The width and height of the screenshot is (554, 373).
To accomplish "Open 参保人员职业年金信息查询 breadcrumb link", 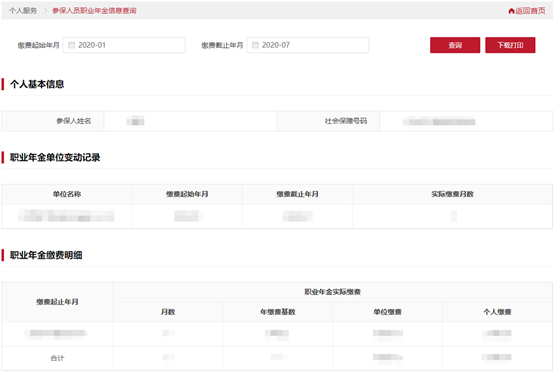I will [94, 11].
